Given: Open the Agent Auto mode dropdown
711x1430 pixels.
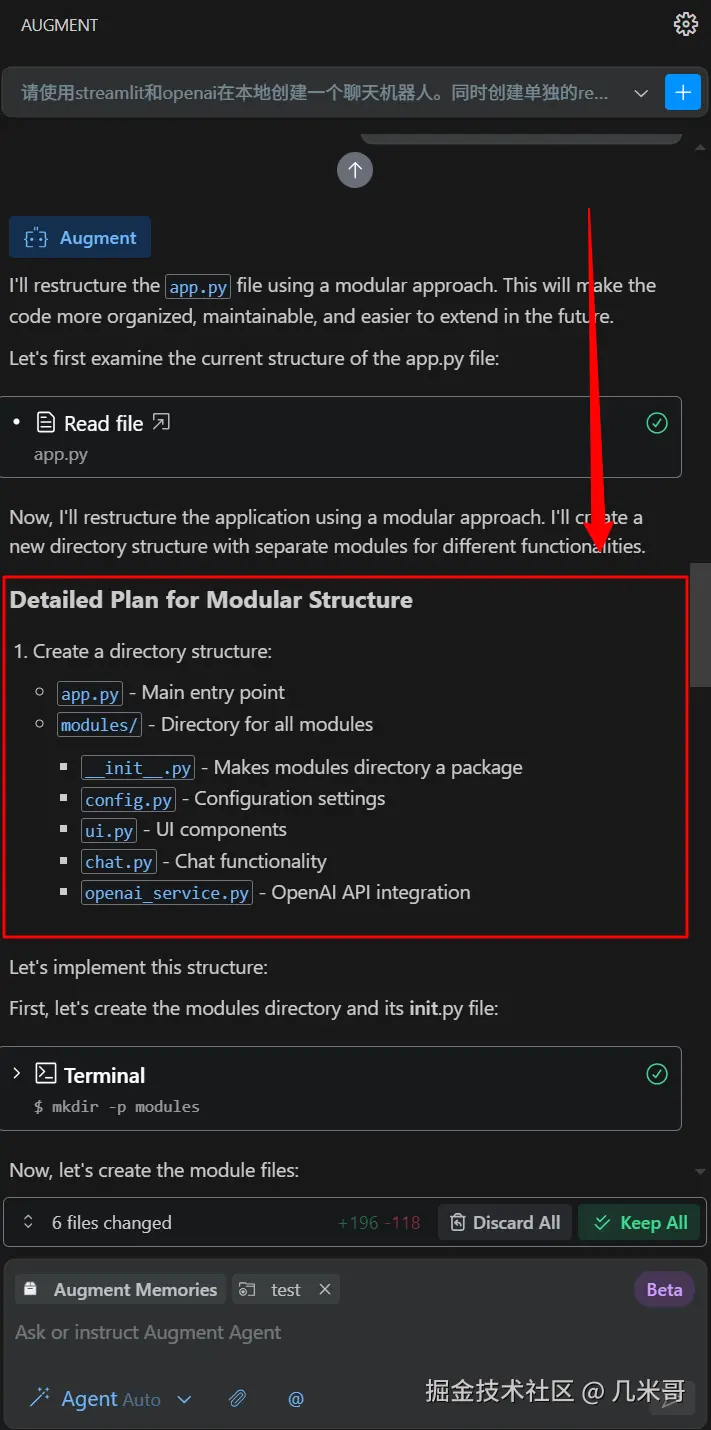Looking at the screenshot, I should tap(184, 1399).
